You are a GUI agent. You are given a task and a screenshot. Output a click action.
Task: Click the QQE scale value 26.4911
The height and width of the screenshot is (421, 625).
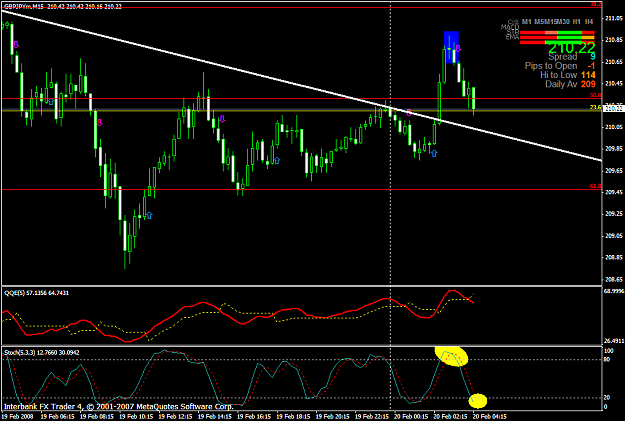click(614, 341)
